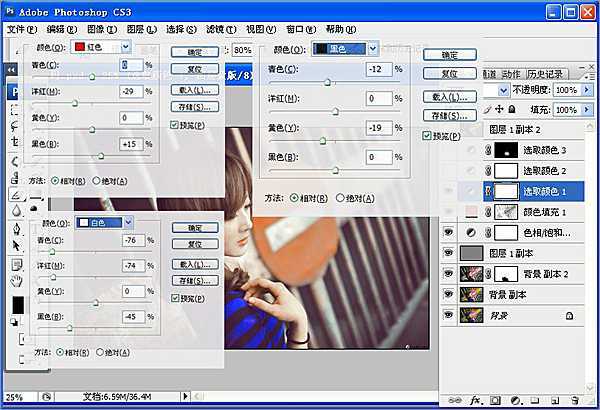Hide the 色相/饱和 adjustment layer
600x410 pixels.
(x=448, y=232)
